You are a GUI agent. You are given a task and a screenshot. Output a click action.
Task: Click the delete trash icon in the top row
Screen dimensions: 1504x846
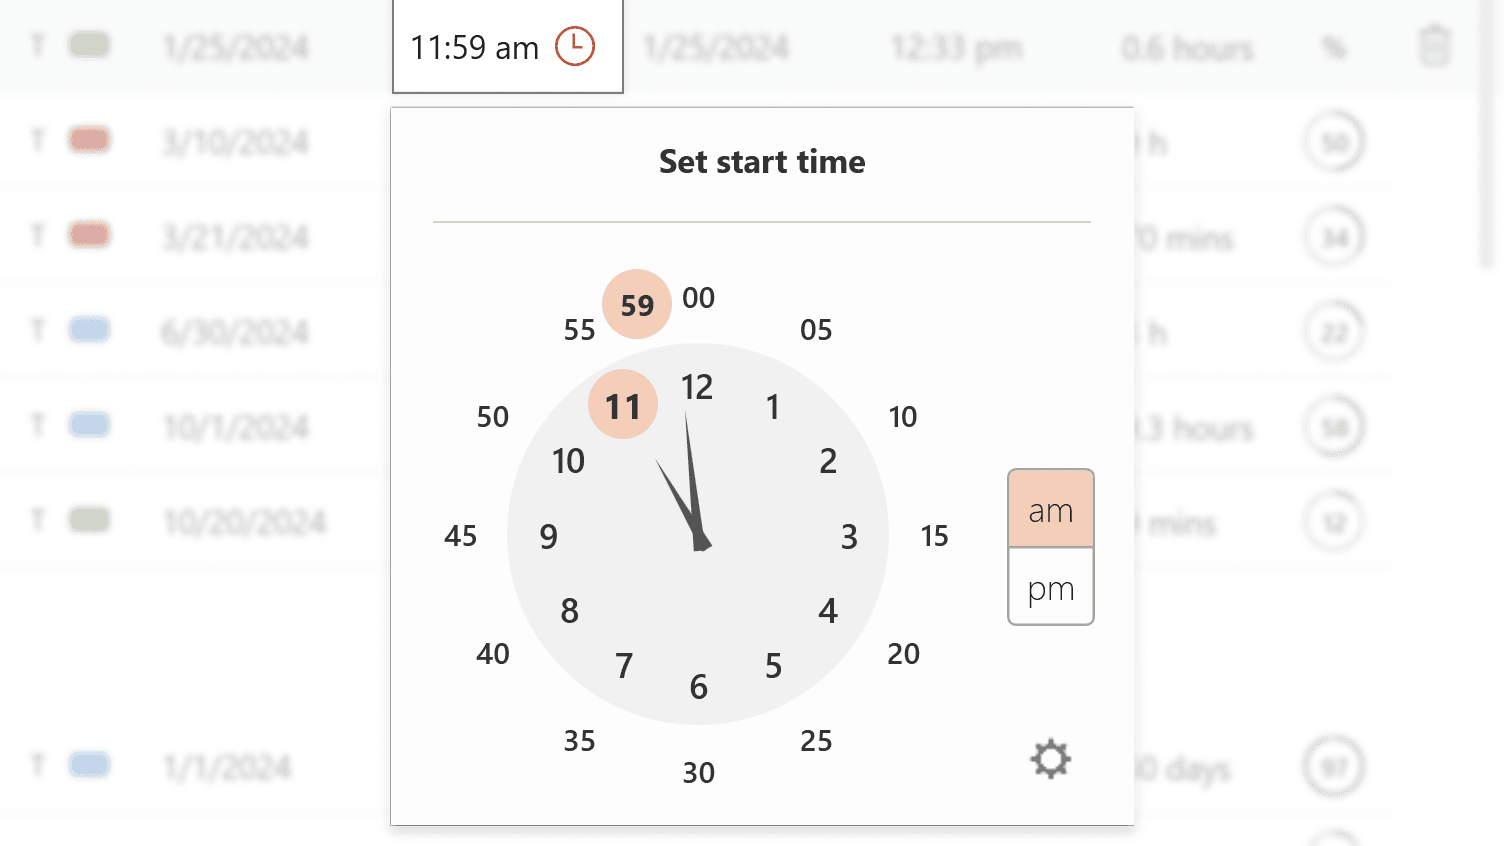tap(1433, 46)
